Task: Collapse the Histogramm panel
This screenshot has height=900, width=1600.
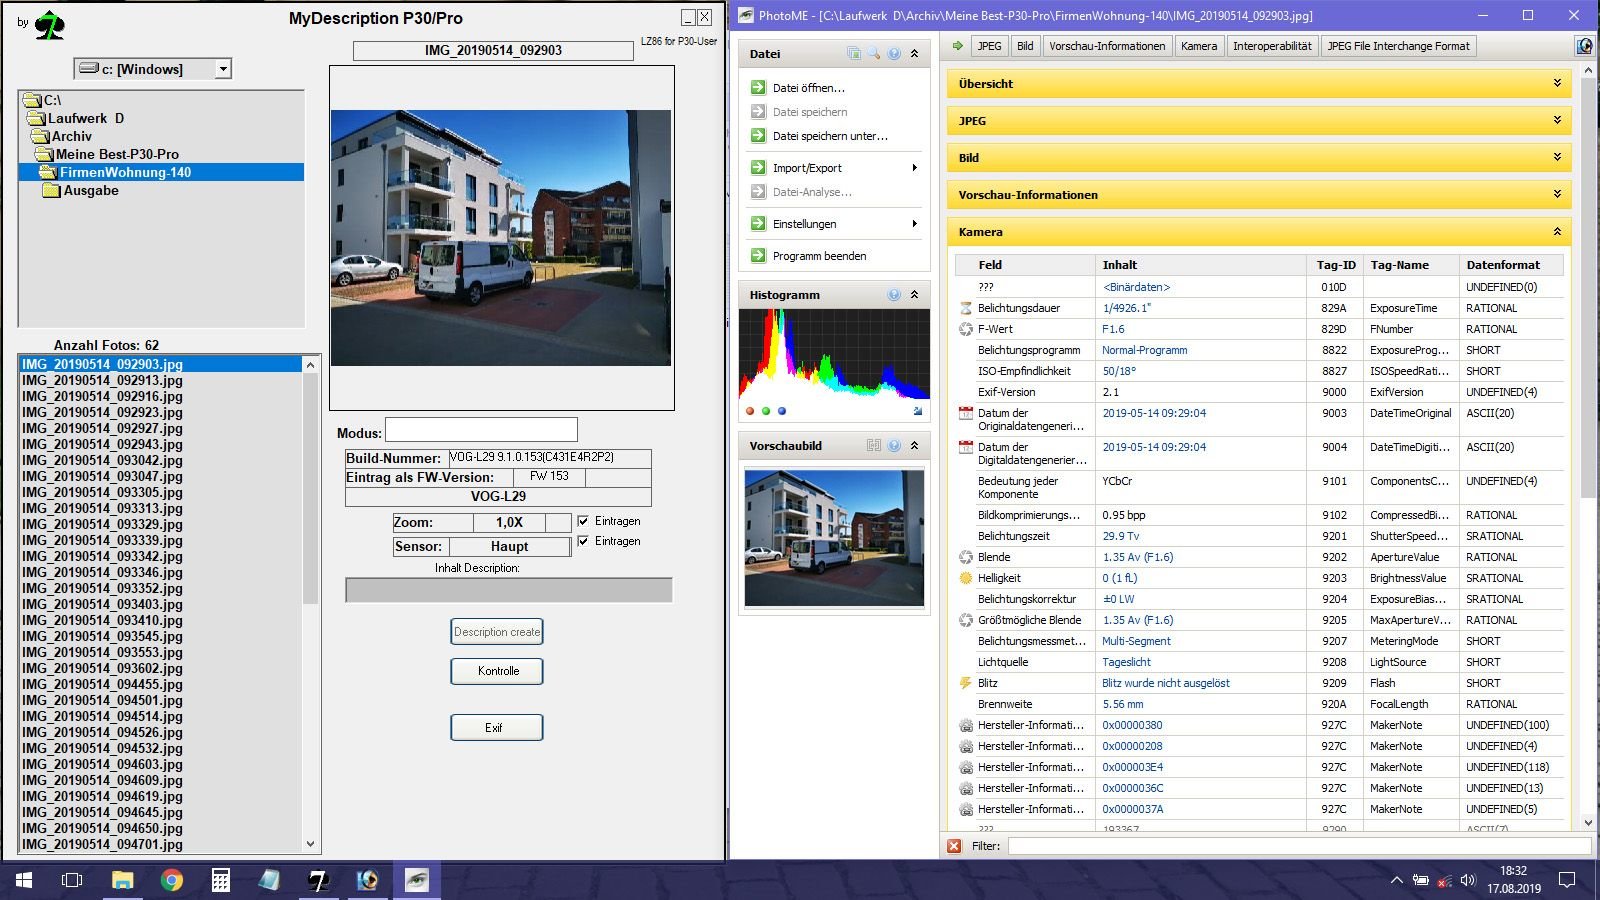Action: pos(914,295)
